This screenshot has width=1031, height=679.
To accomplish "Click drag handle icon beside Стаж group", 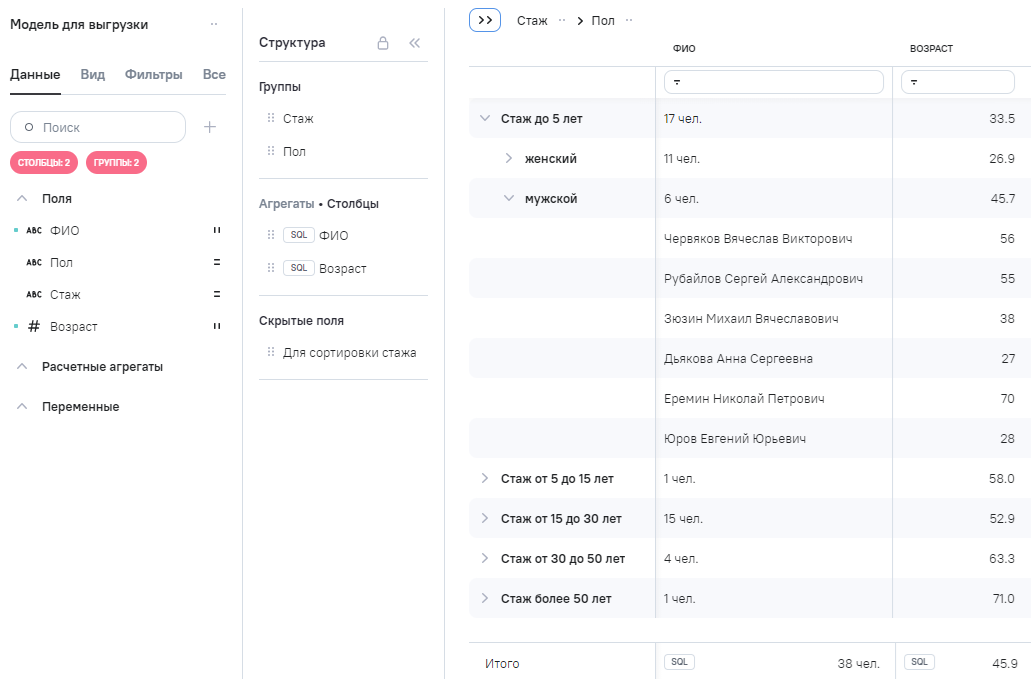I will (270, 118).
